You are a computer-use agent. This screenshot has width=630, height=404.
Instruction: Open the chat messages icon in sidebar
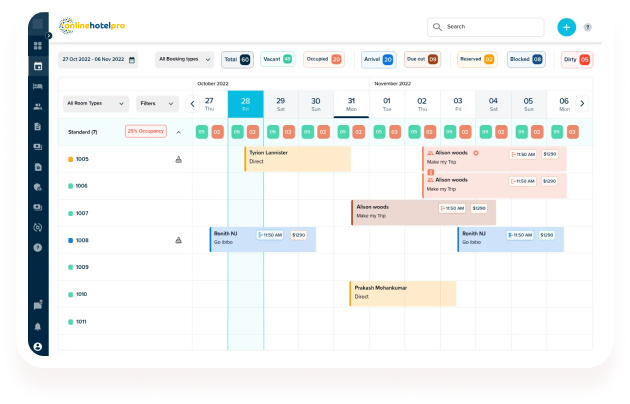click(38, 305)
